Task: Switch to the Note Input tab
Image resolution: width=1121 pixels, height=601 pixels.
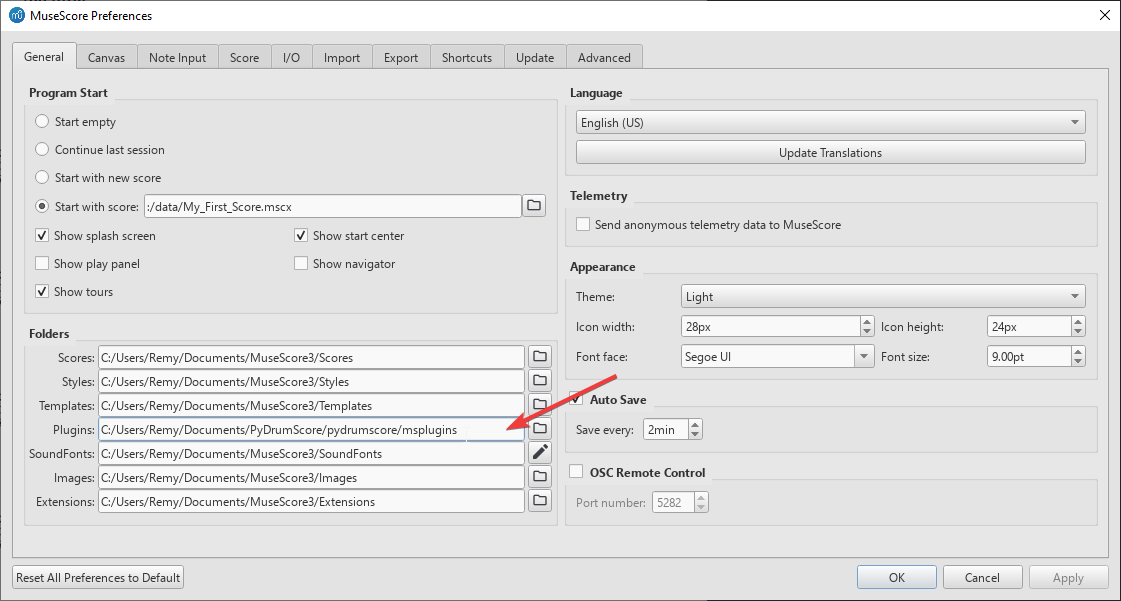Action: (177, 57)
